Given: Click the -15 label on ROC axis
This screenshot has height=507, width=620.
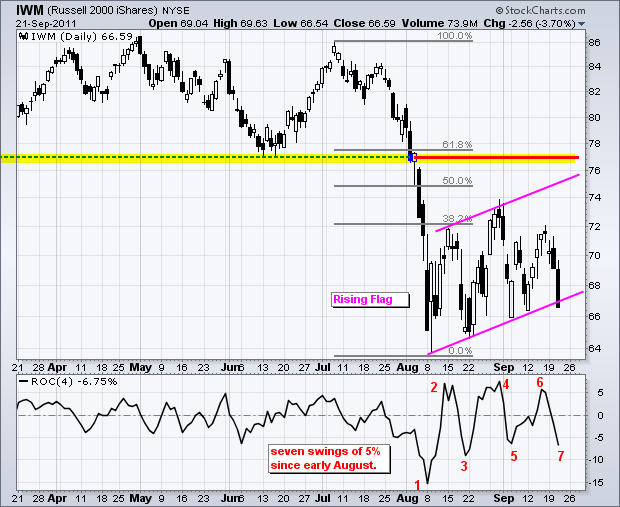Looking at the screenshot, I should coord(595,483).
